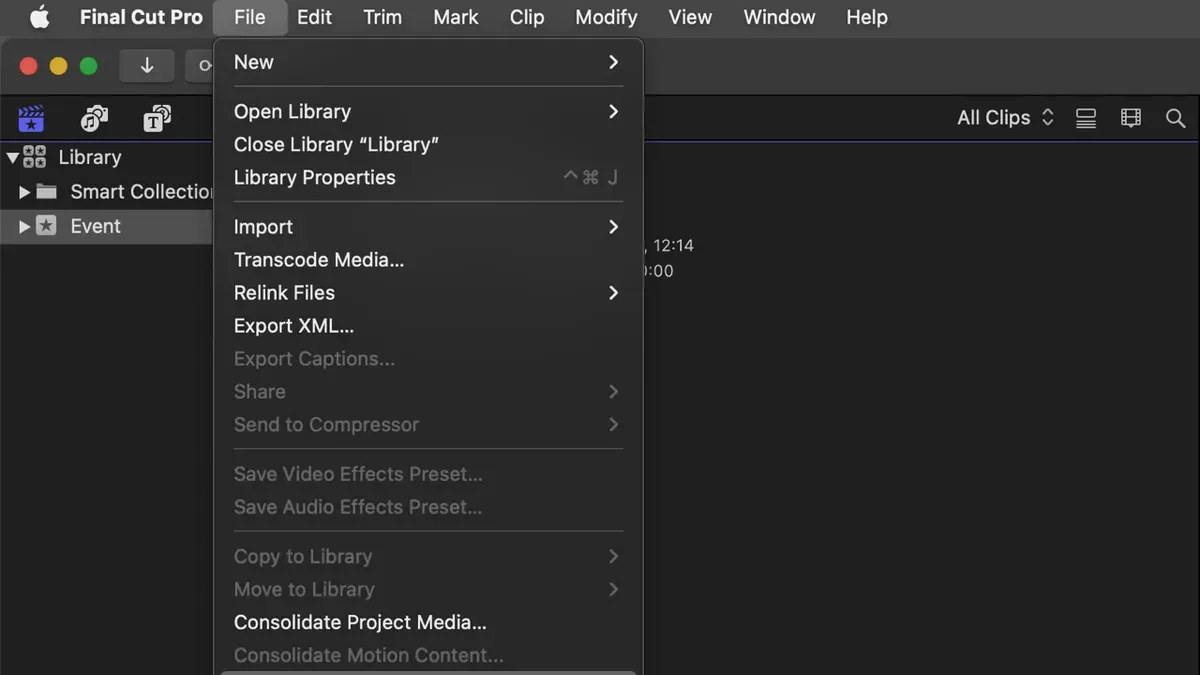Screen dimensions: 1200x675
Task: Choose Library Properties
Action: (x=428, y=177)
